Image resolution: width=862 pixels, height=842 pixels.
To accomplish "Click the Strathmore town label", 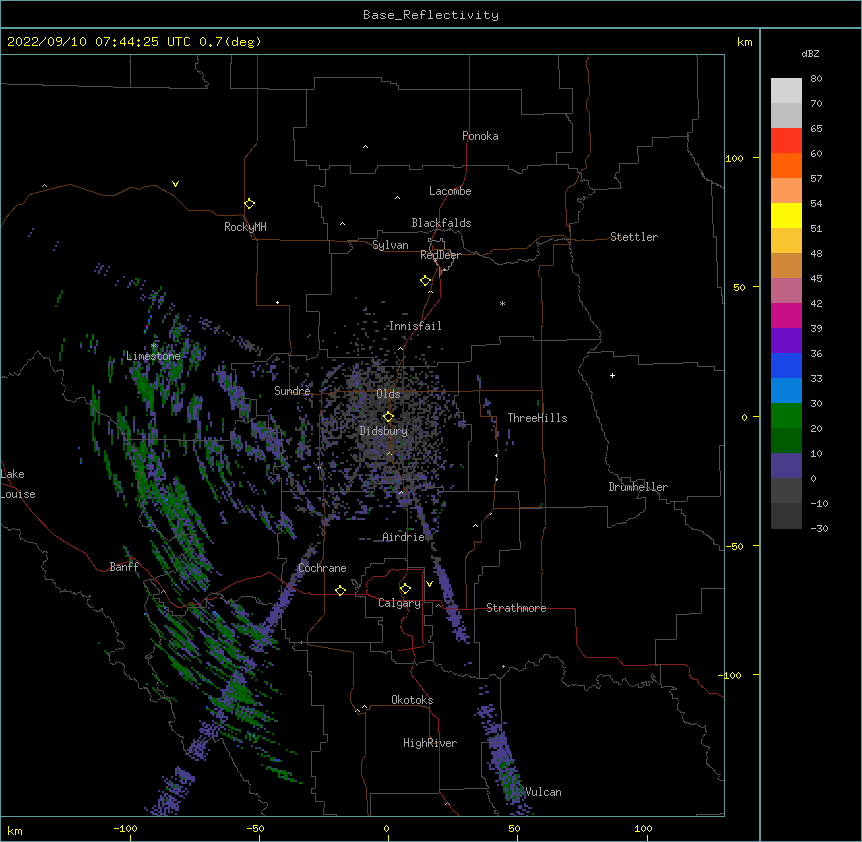I will tap(516, 608).
